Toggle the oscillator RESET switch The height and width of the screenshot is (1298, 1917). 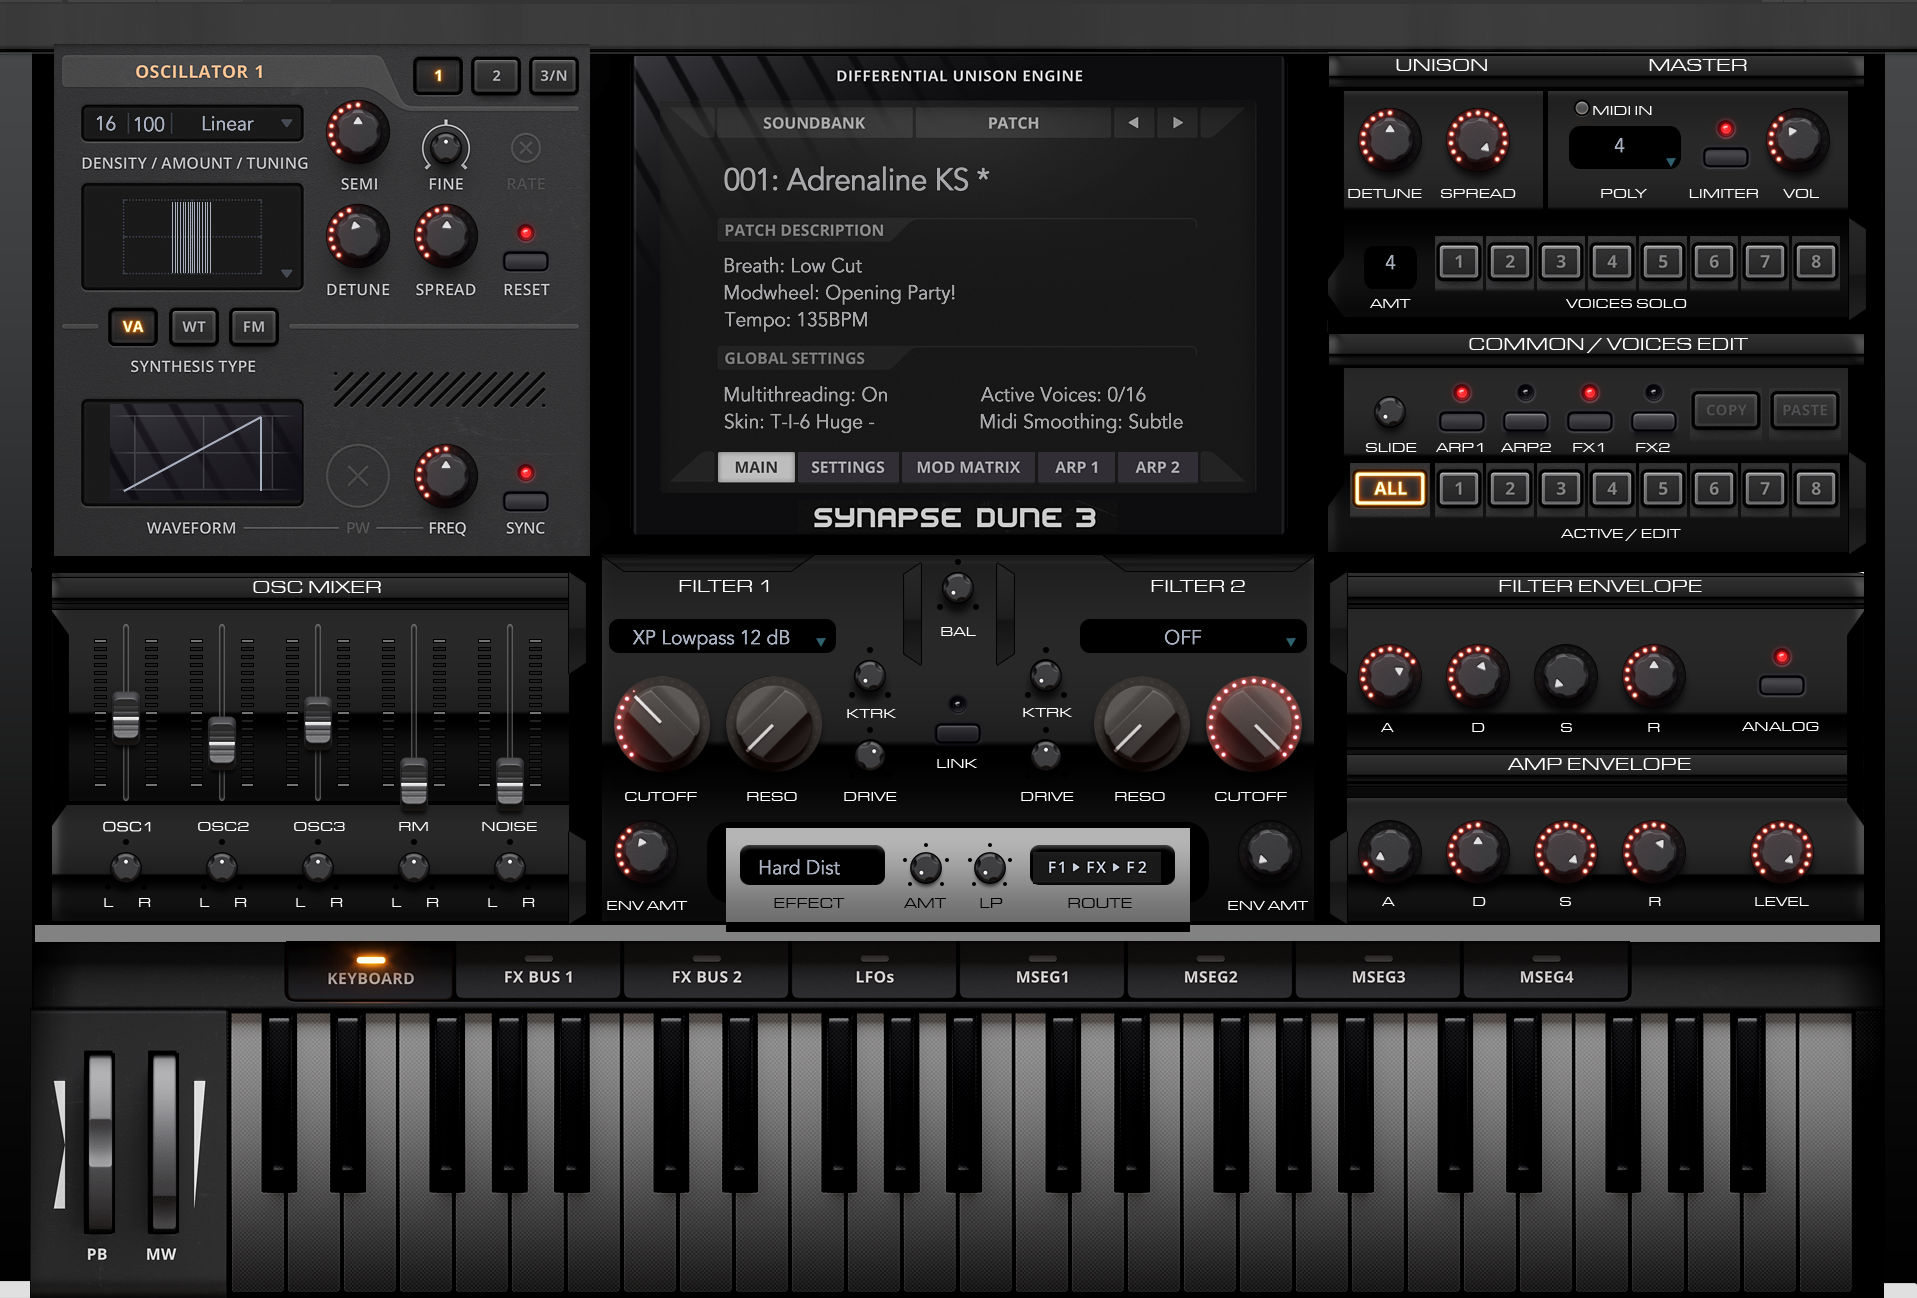525,262
